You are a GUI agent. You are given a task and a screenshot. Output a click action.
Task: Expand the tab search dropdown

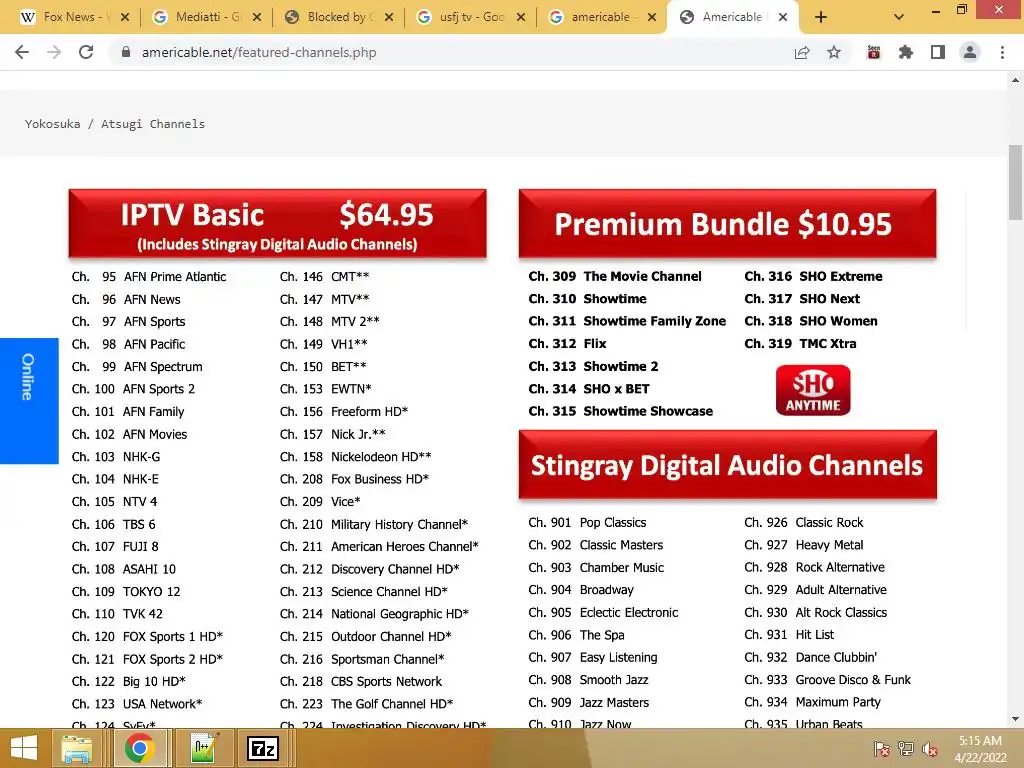pyautogui.click(x=899, y=18)
